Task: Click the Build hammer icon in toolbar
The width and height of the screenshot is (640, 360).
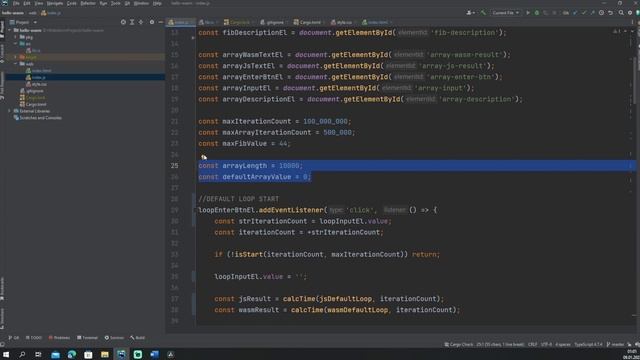Action: coord(483,13)
